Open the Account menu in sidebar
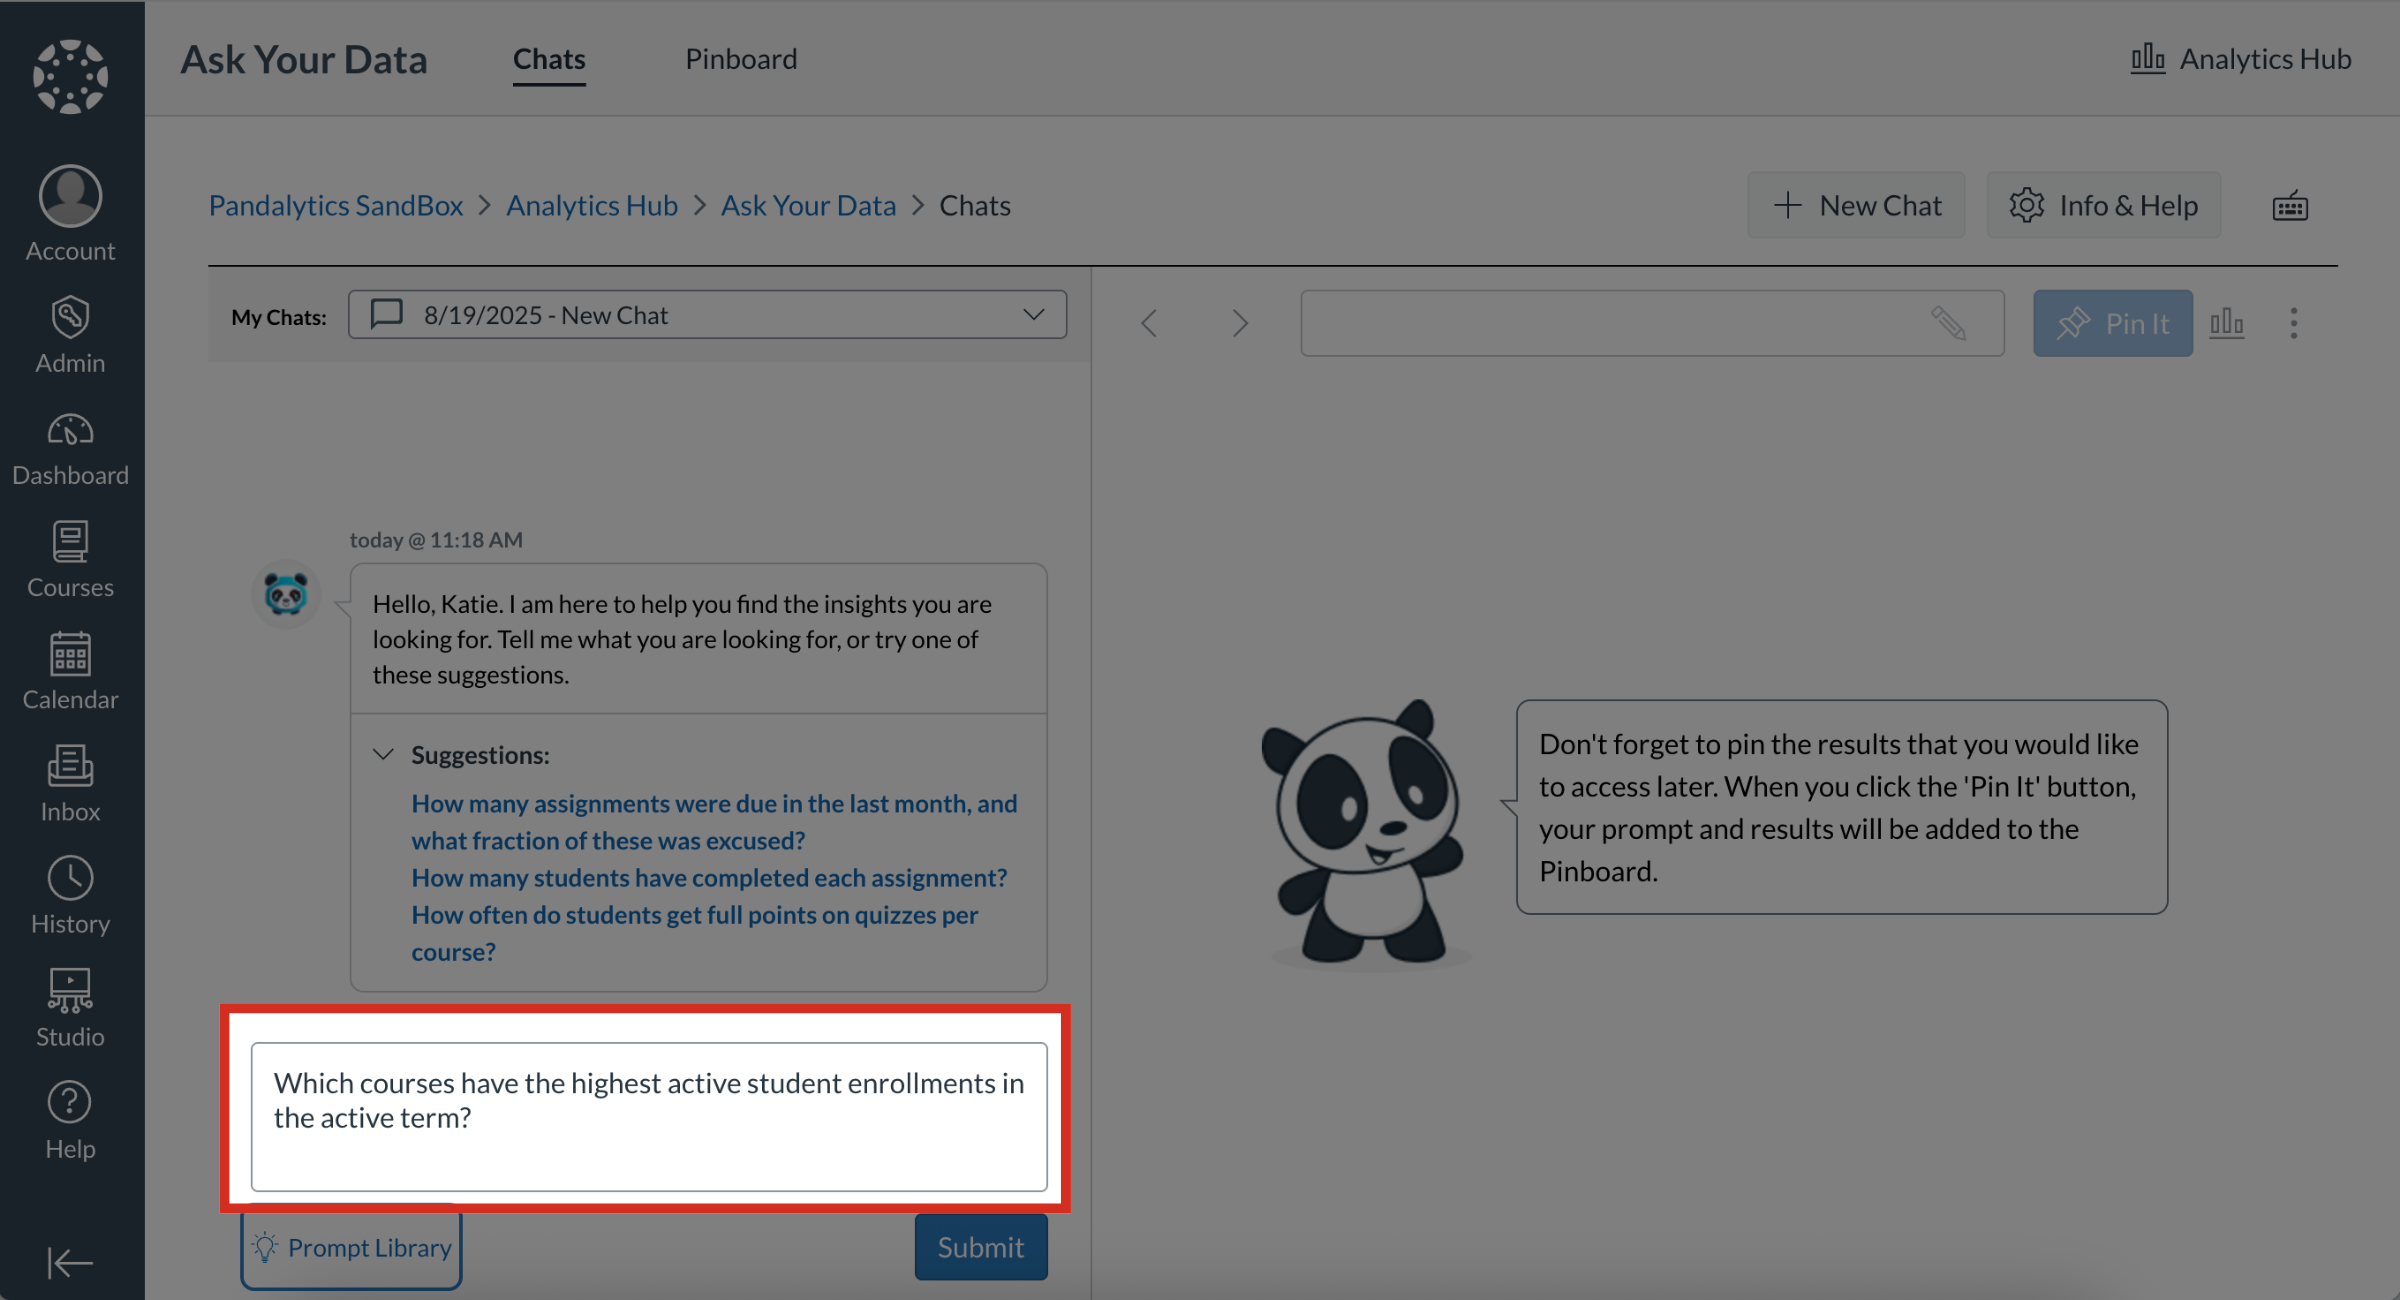The width and height of the screenshot is (2400, 1300). (70, 214)
